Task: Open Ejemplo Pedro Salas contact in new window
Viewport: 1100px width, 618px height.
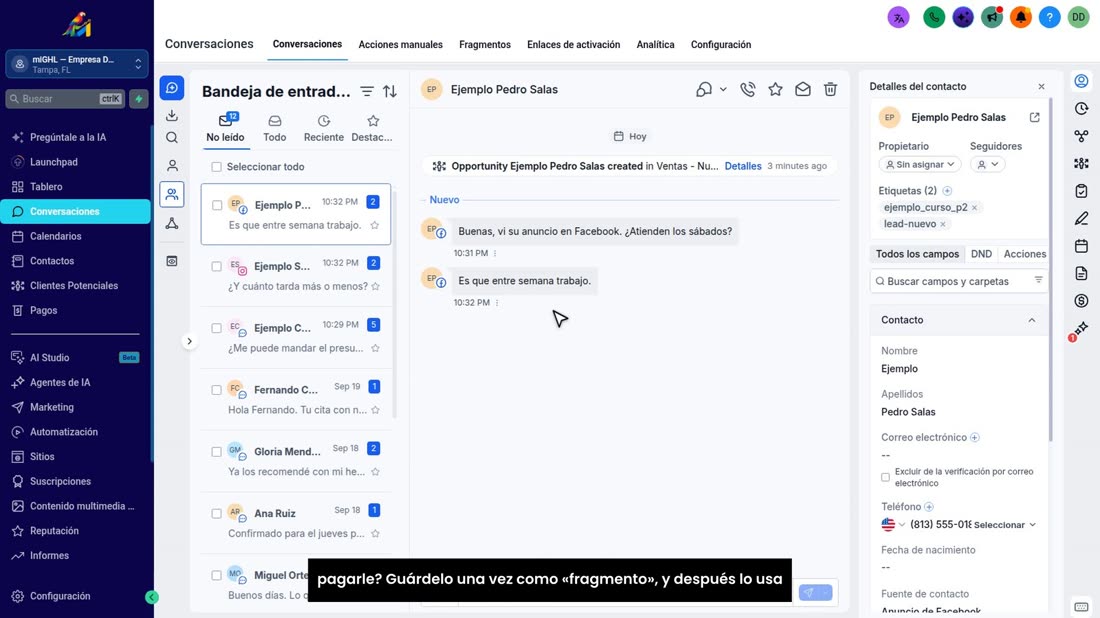Action: 1035,117
